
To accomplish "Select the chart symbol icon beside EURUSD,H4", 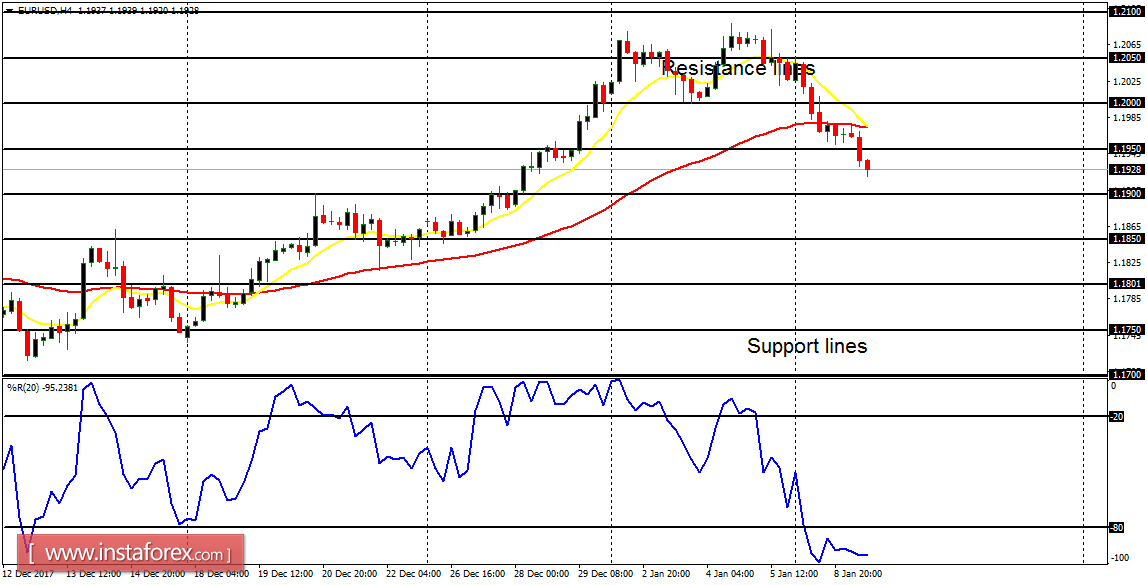I will (x=8, y=9).
